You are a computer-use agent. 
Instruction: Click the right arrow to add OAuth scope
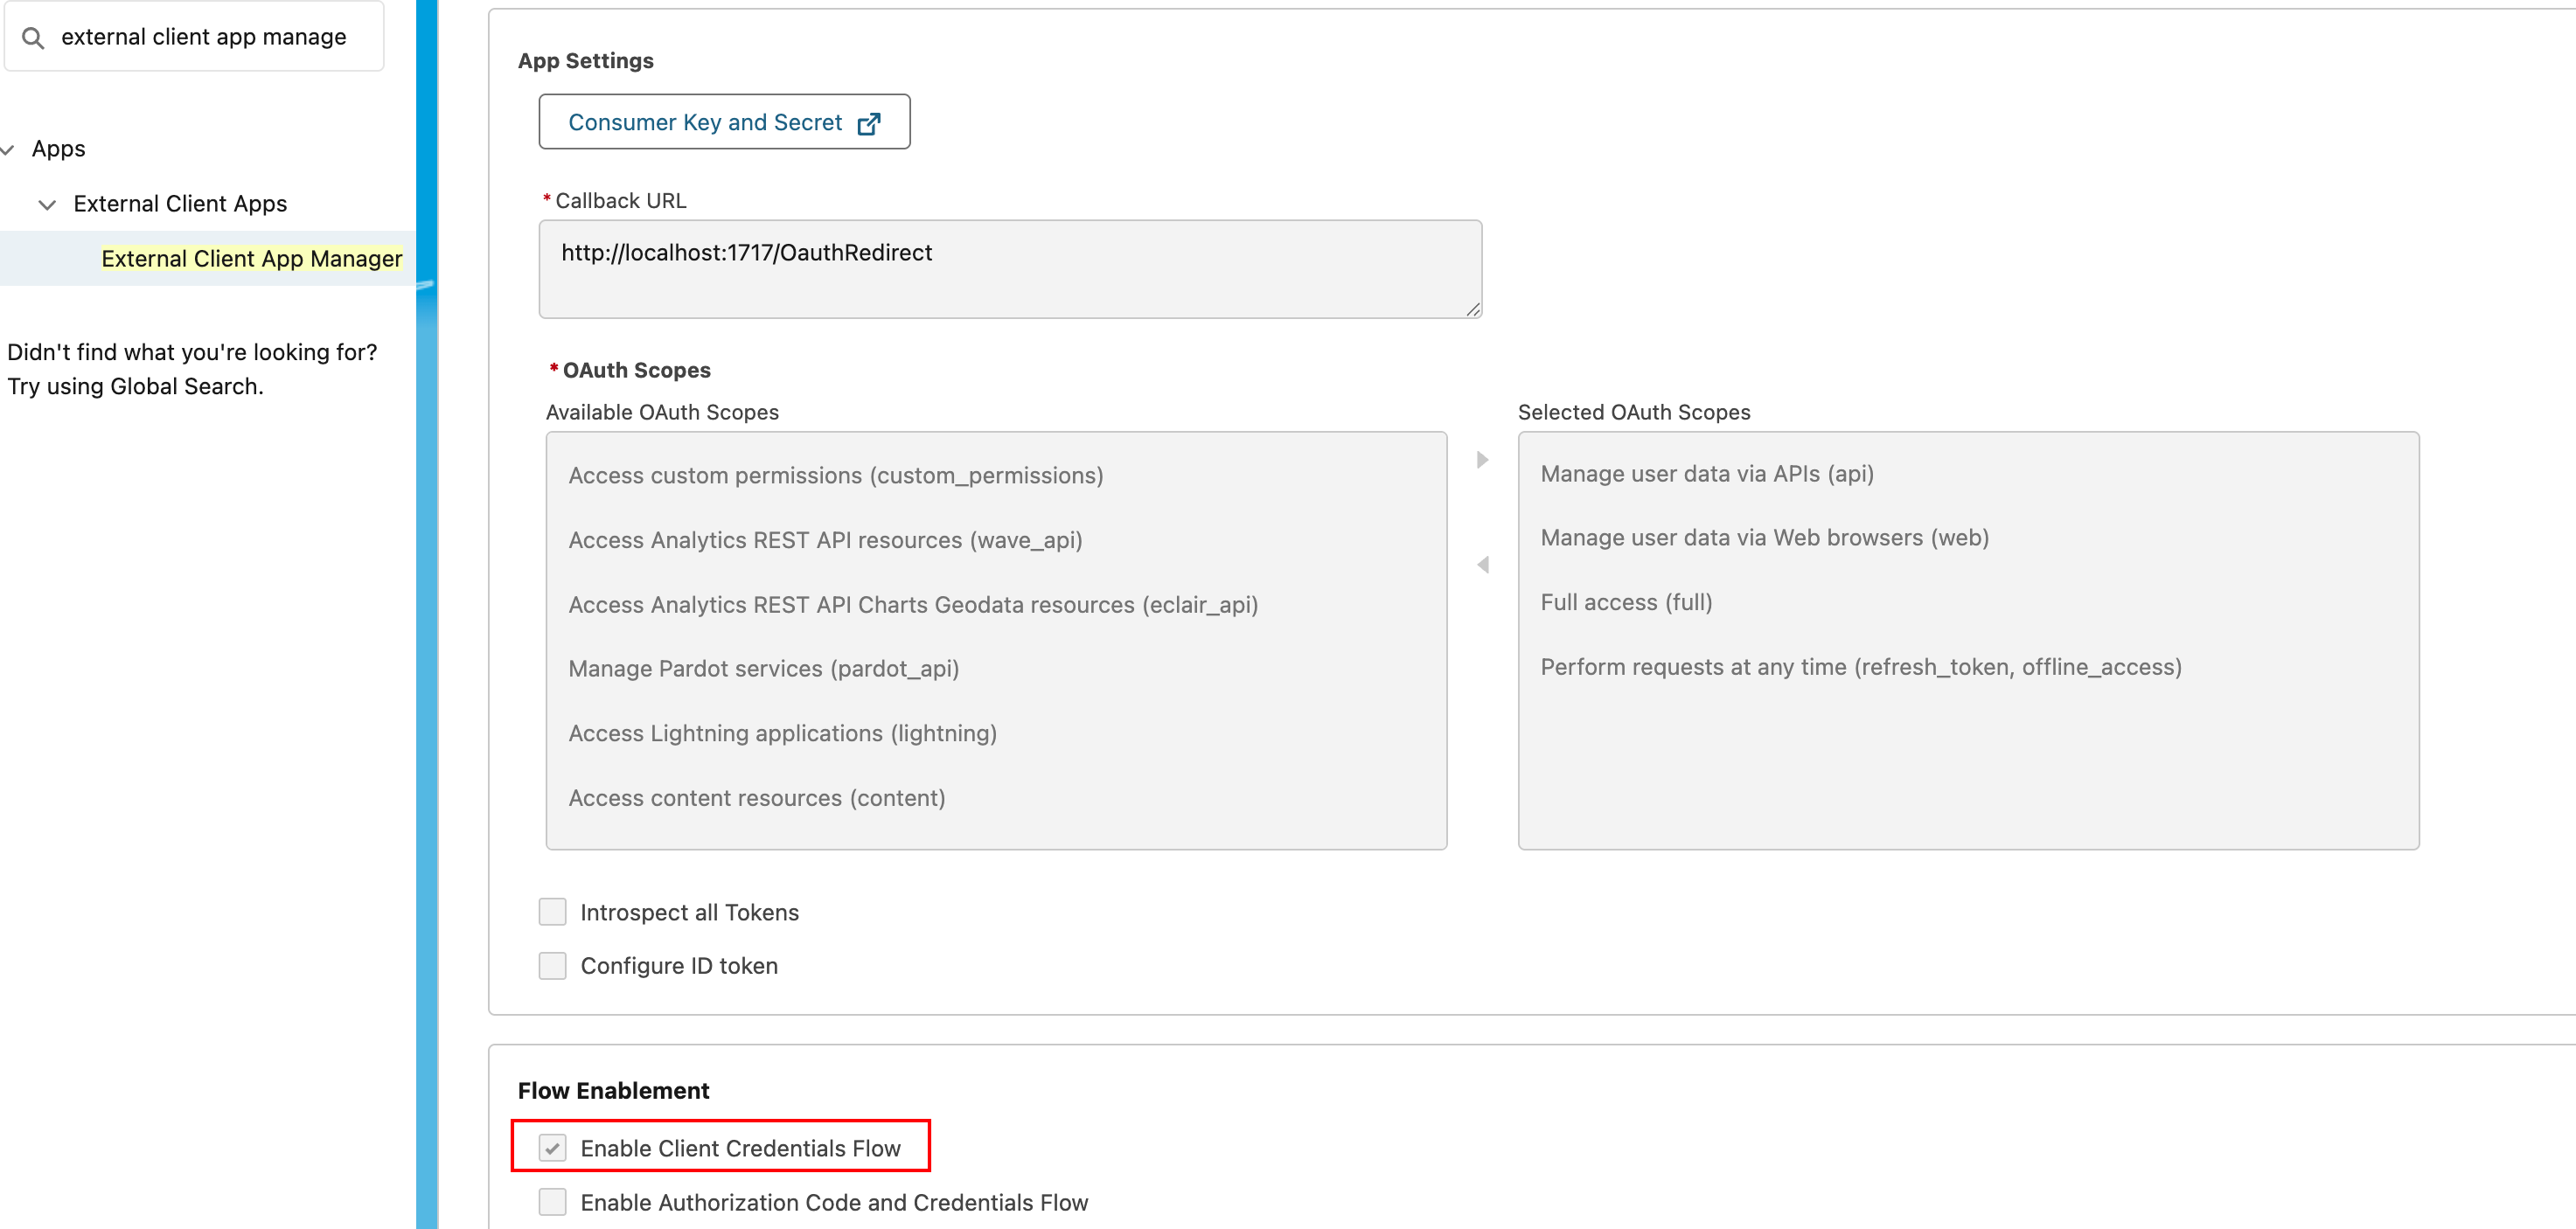pyautogui.click(x=1482, y=460)
